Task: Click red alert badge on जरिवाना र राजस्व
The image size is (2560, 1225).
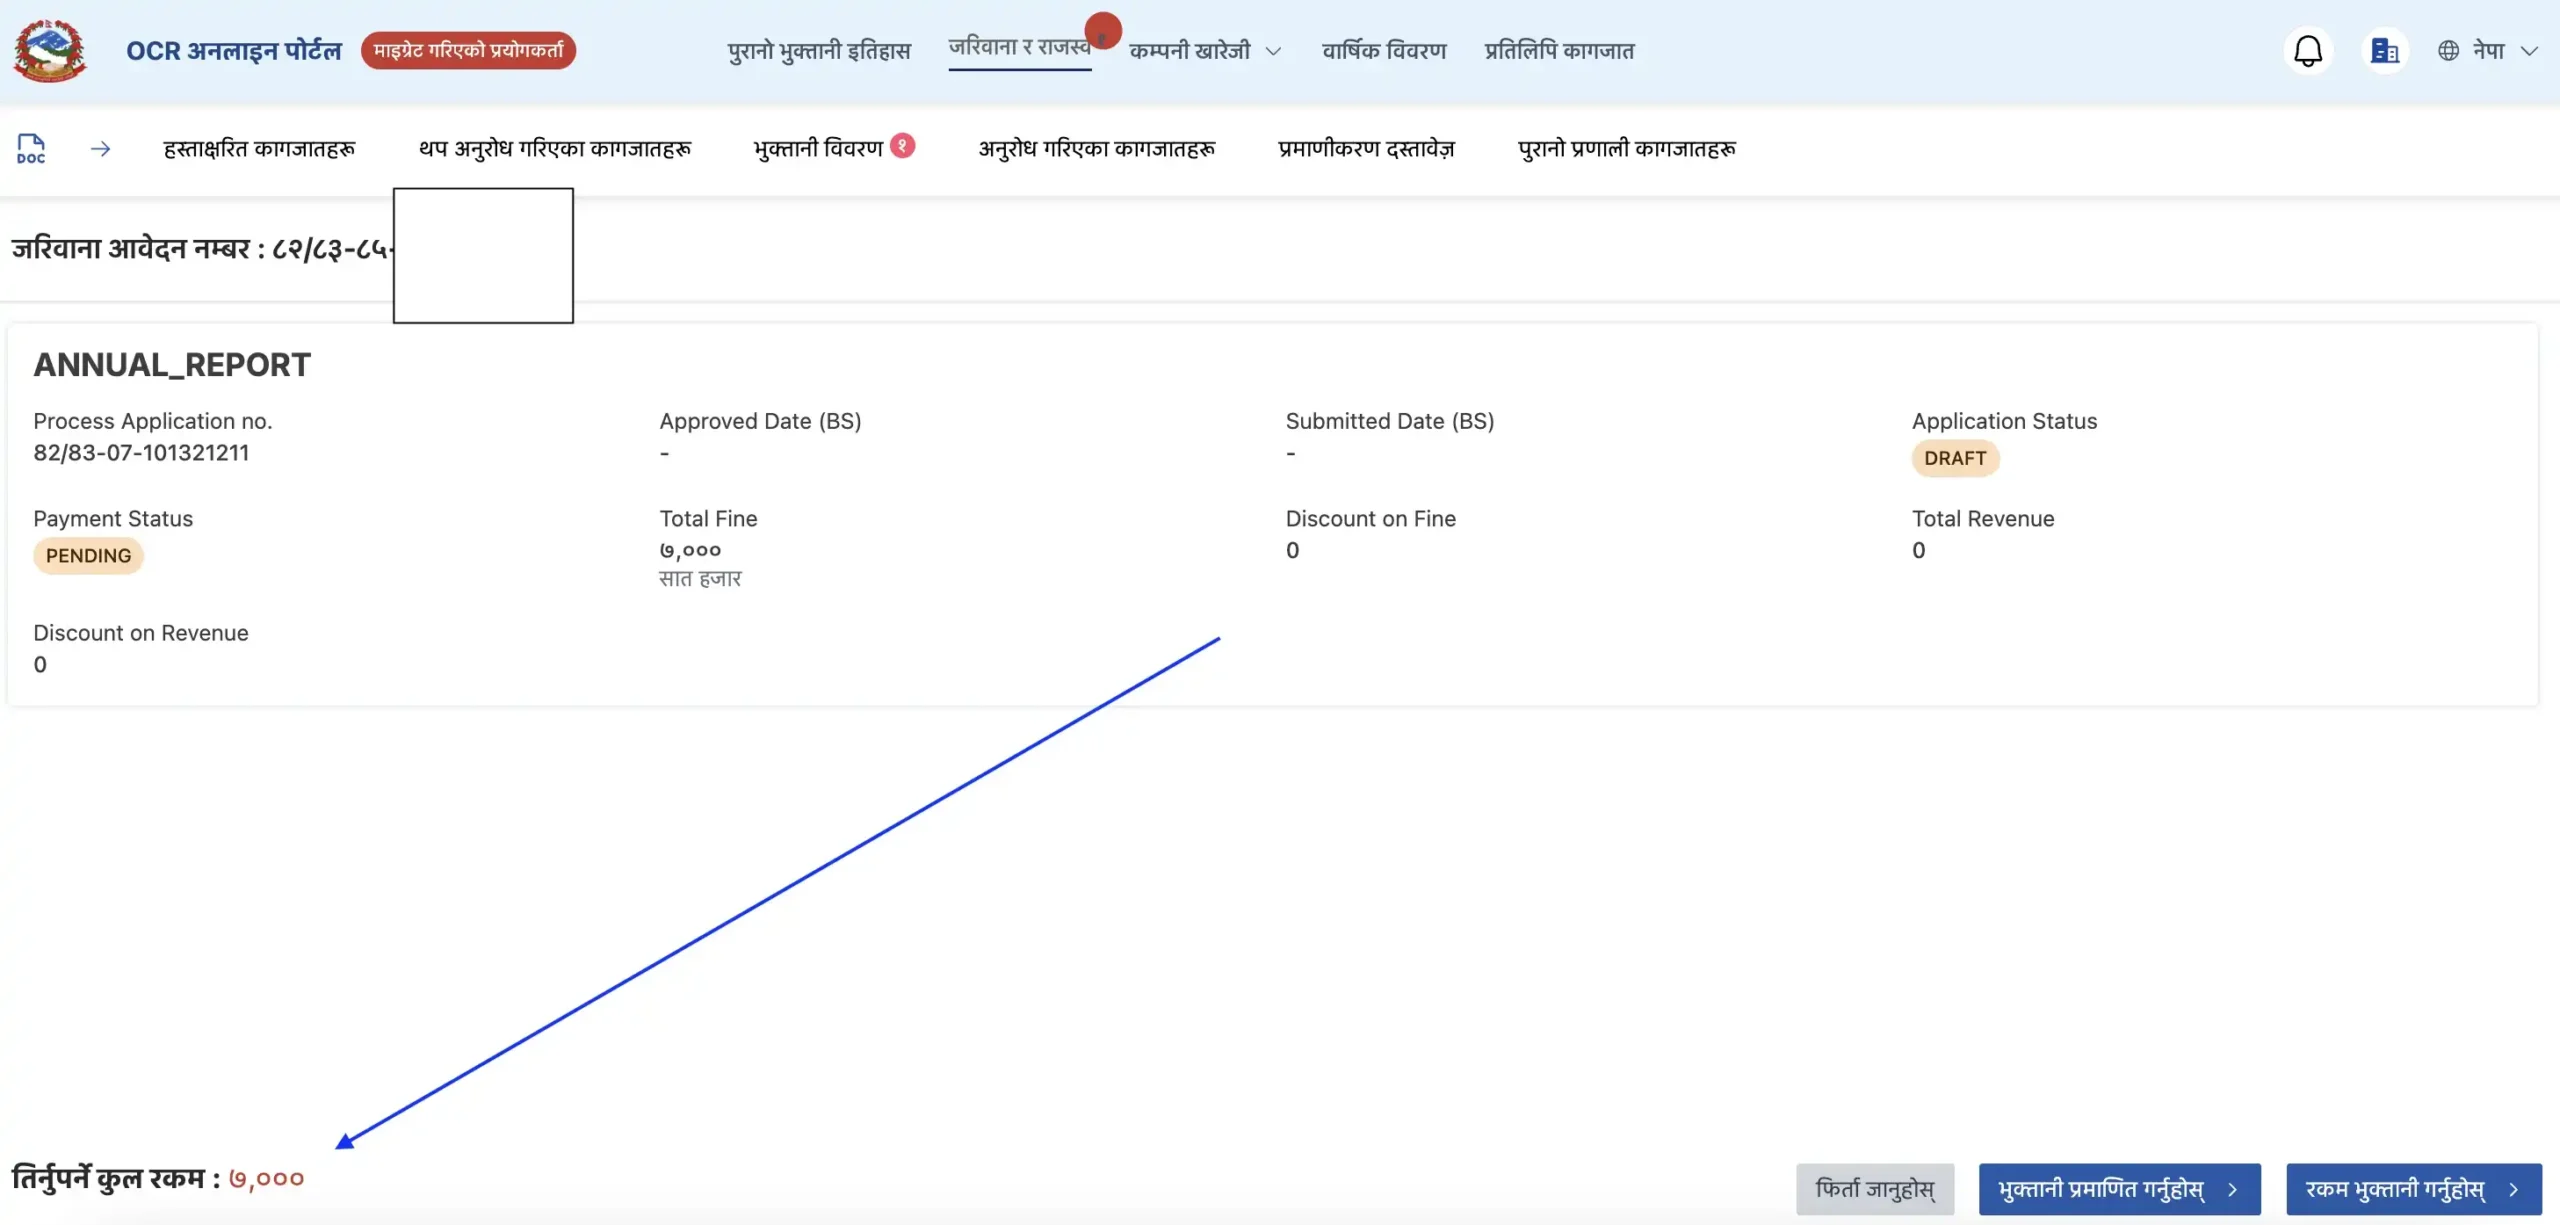Action: pos(1103,30)
